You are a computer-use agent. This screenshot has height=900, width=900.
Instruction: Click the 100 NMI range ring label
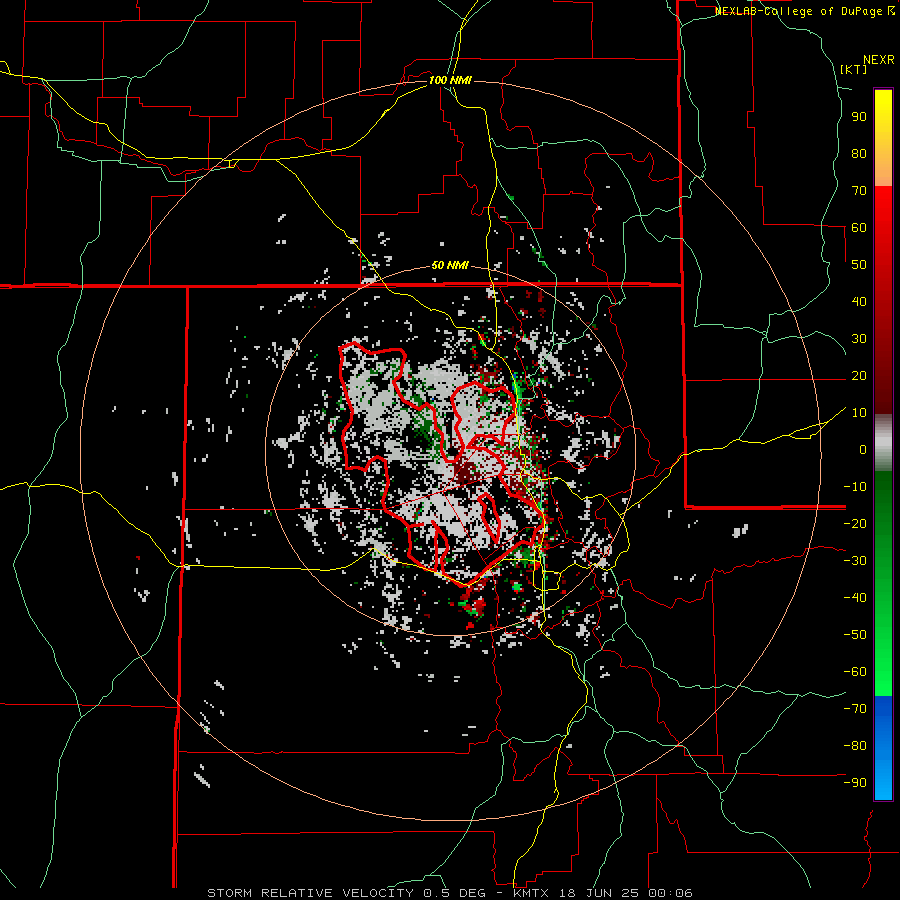point(450,80)
